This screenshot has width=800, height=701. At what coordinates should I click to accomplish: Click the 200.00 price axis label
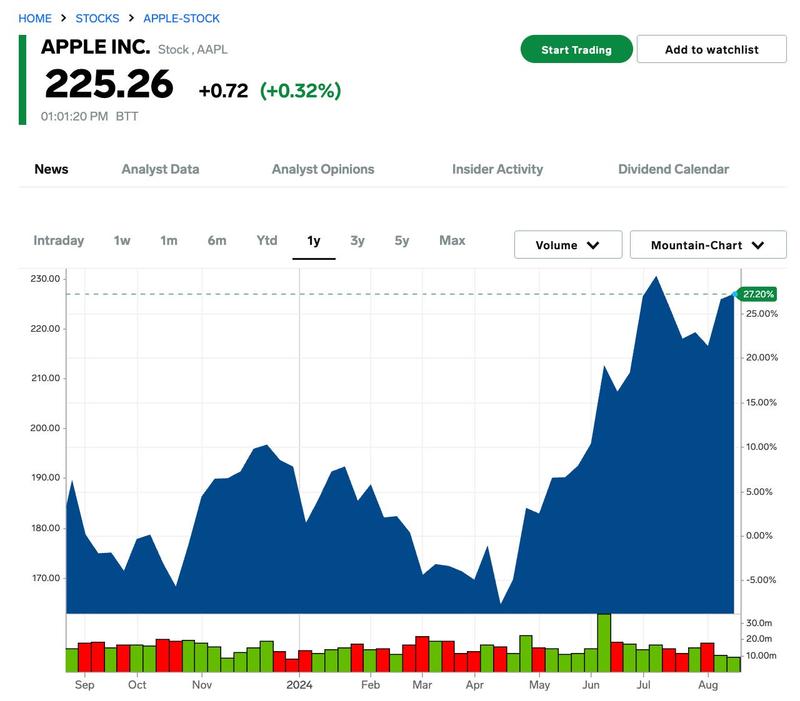[x=45, y=428]
